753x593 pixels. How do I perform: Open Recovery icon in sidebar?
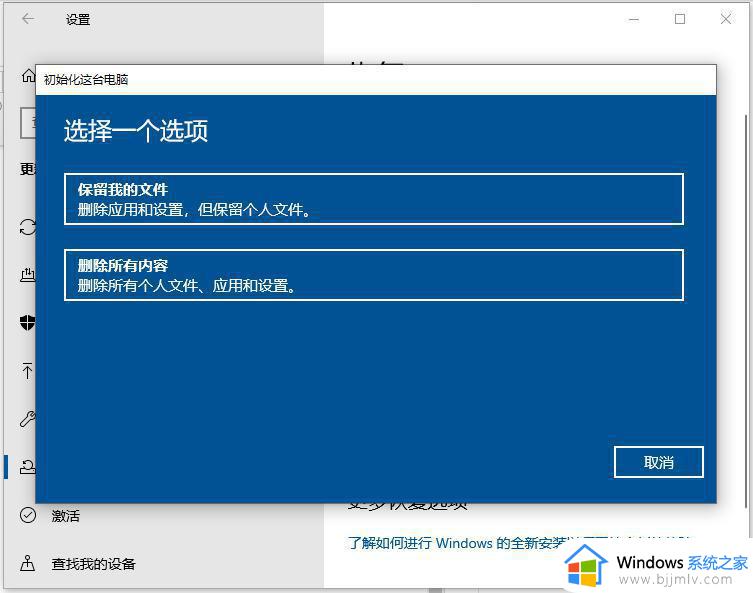(27, 467)
